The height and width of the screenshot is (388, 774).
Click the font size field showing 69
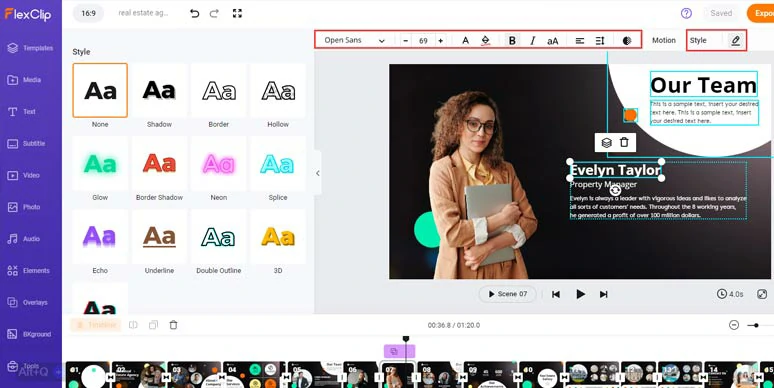coord(423,41)
